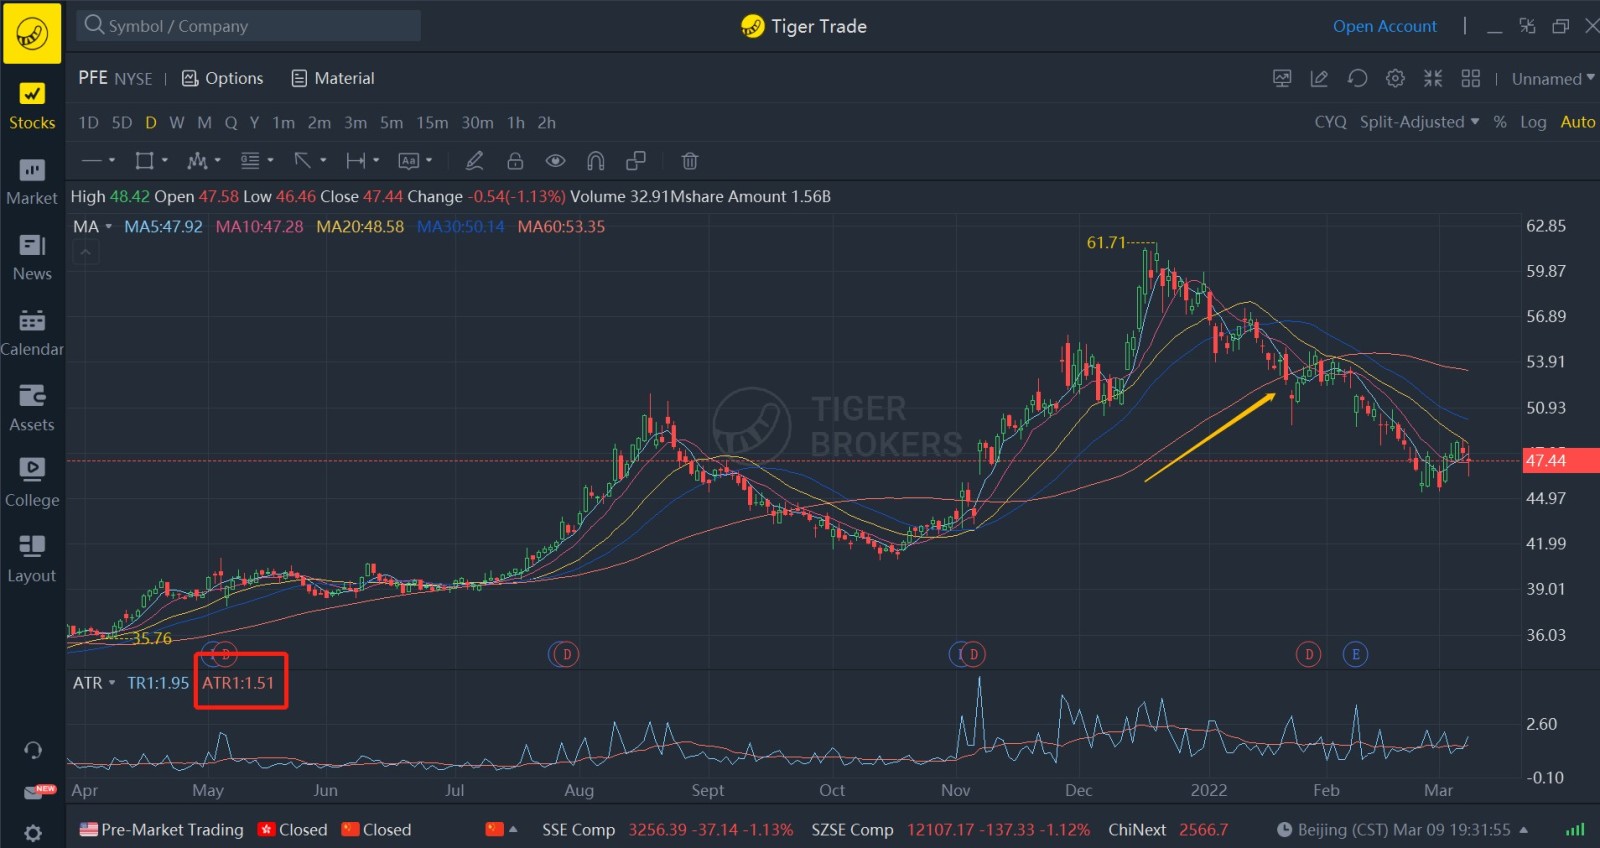Open chart settings gear icon
The width and height of the screenshot is (1600, 848).
1395,78
